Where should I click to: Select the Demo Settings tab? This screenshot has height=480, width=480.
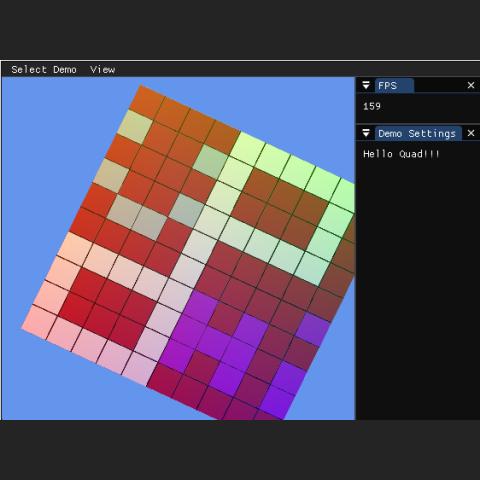[418, 134]
